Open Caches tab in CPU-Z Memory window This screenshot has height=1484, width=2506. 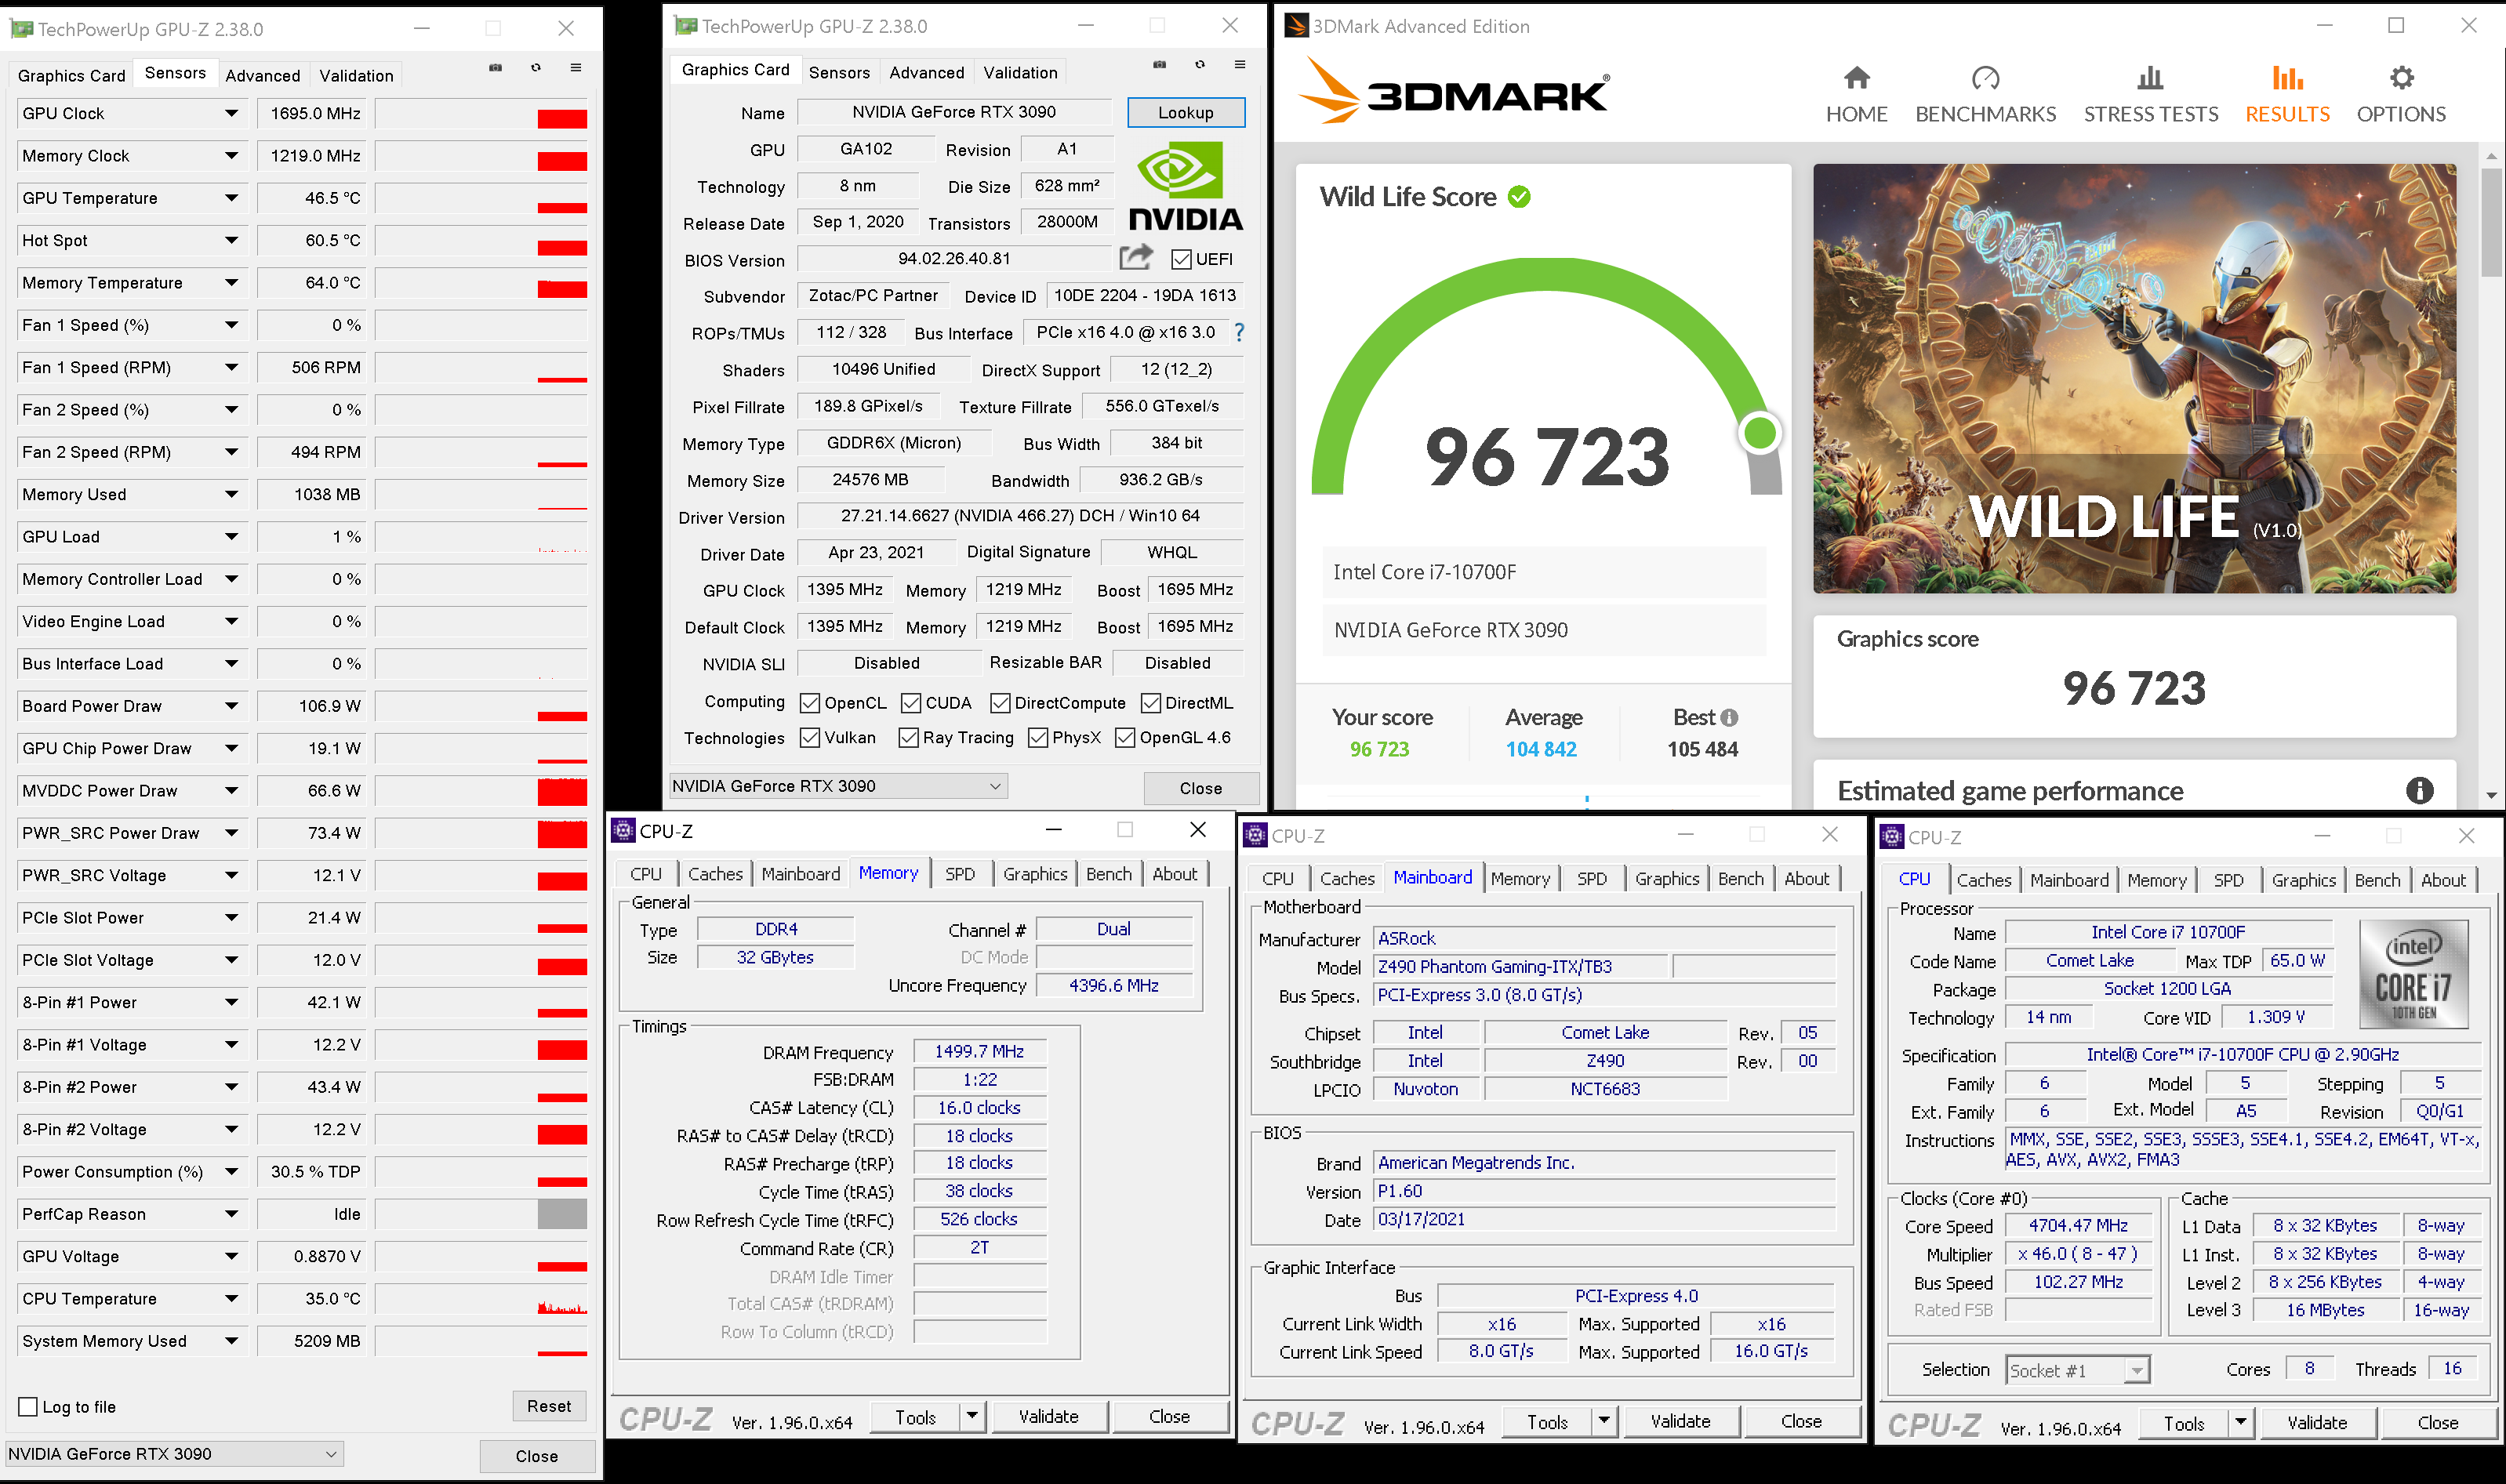715,873
